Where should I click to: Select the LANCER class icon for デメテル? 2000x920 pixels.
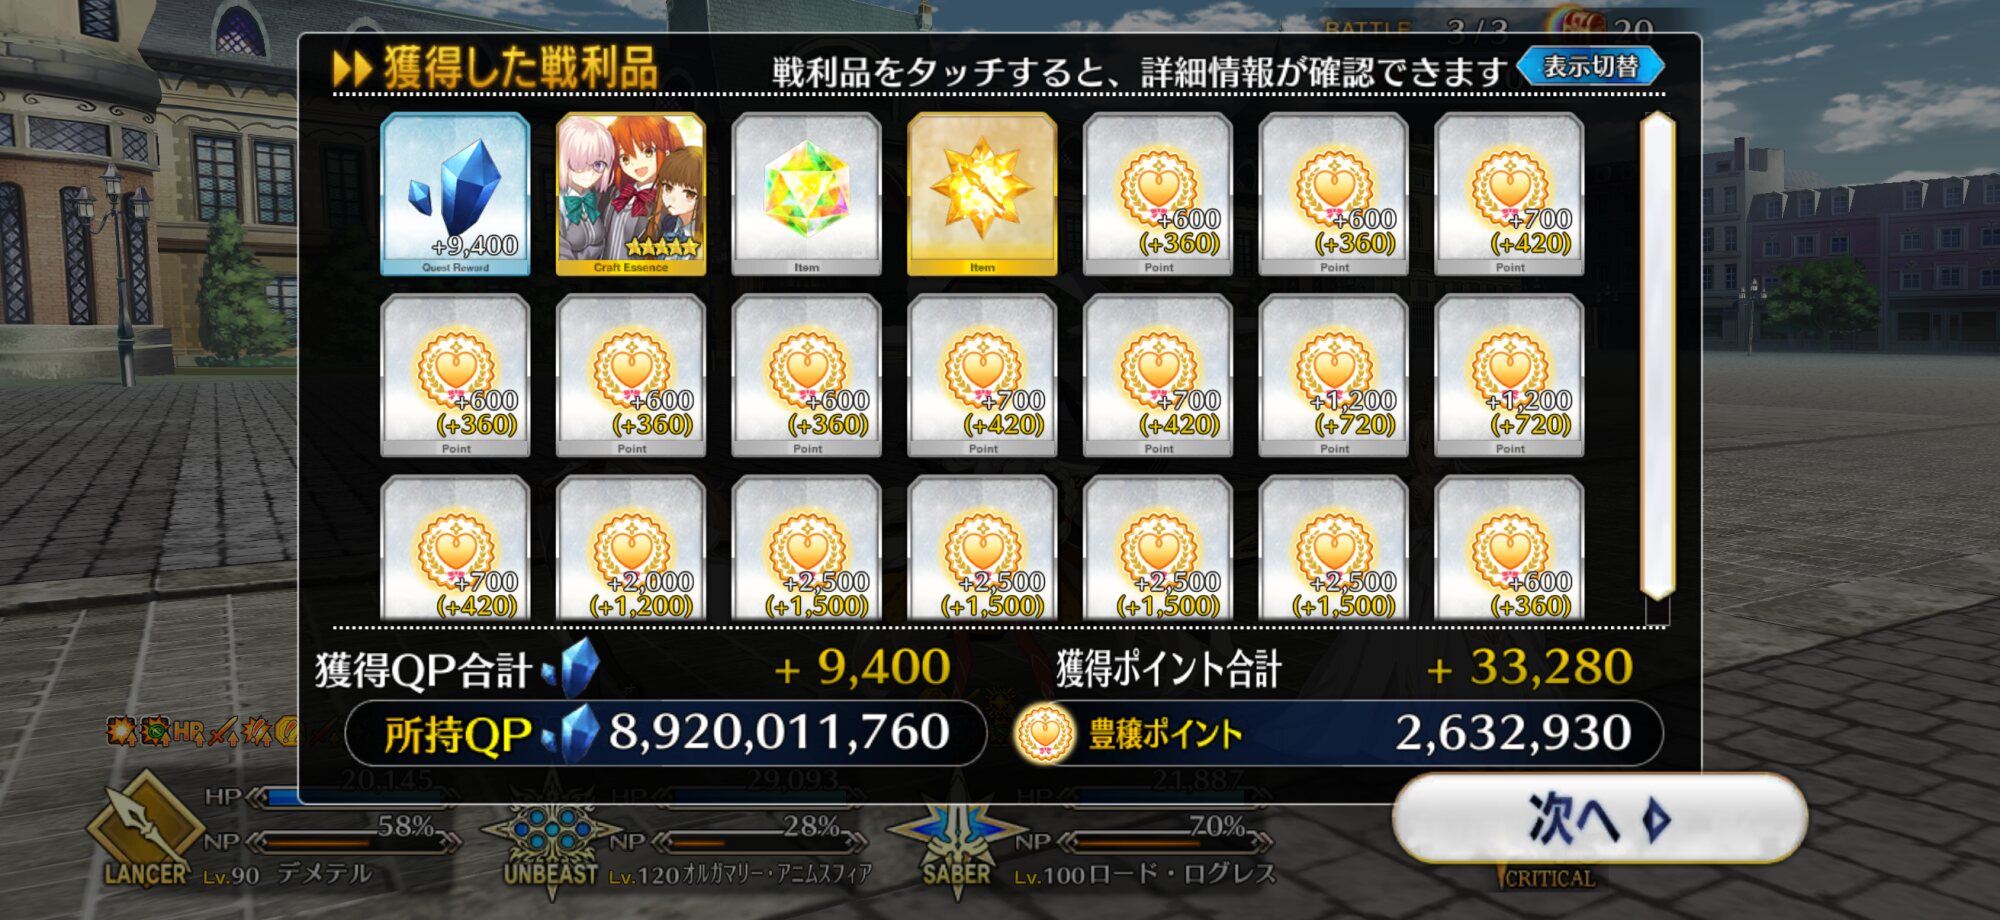point(145,830)
